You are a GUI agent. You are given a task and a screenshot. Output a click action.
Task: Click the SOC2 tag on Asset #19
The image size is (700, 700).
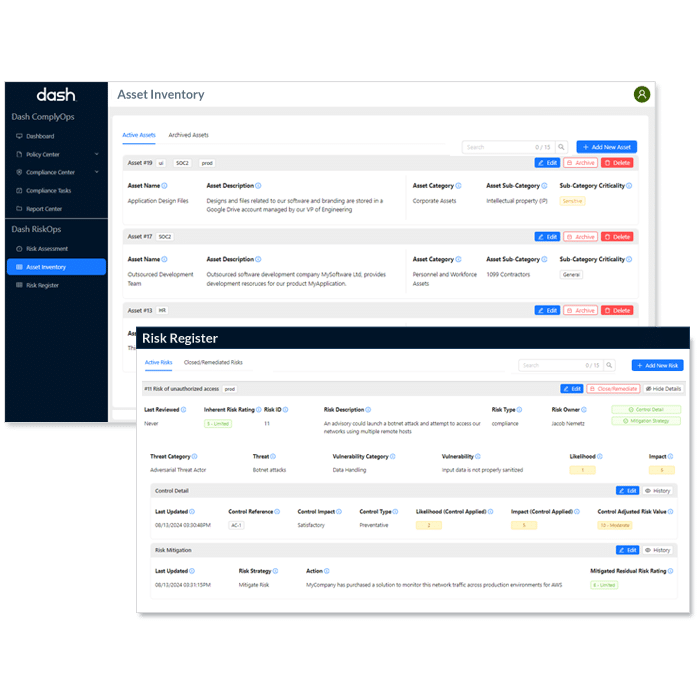point(182,163)
